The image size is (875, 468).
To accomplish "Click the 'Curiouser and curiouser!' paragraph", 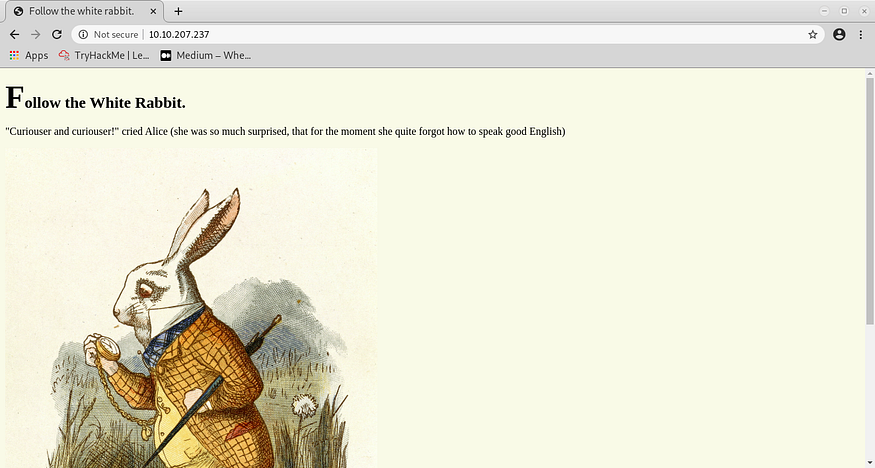I will tap(285, 132).
